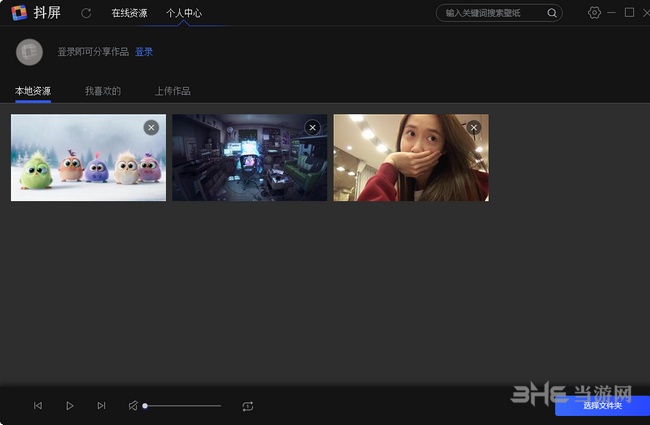Click the play button
Viewport: 650px width, 425px height.
pyautogui.click(x=70, y=406)
